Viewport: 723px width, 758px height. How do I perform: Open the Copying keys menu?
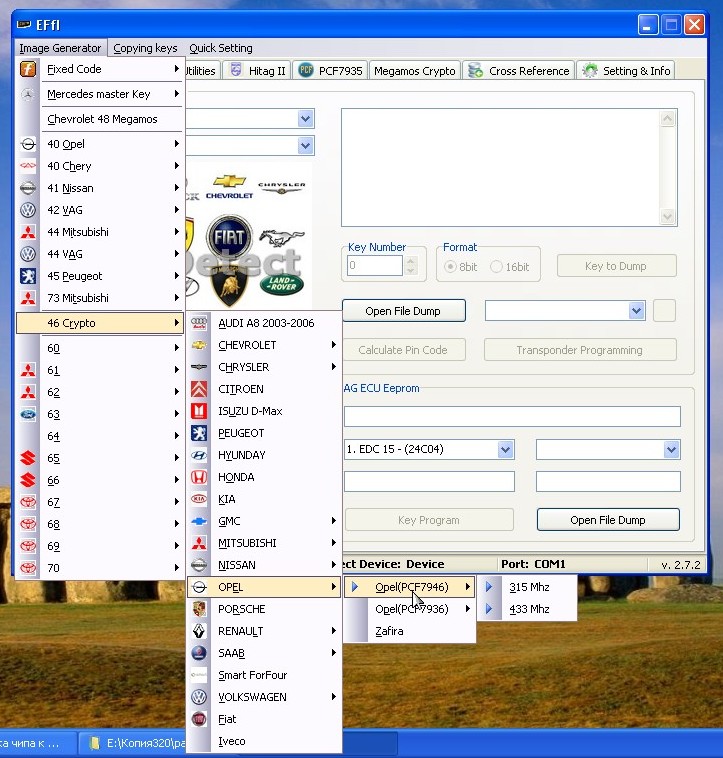[x=145, y=48]
